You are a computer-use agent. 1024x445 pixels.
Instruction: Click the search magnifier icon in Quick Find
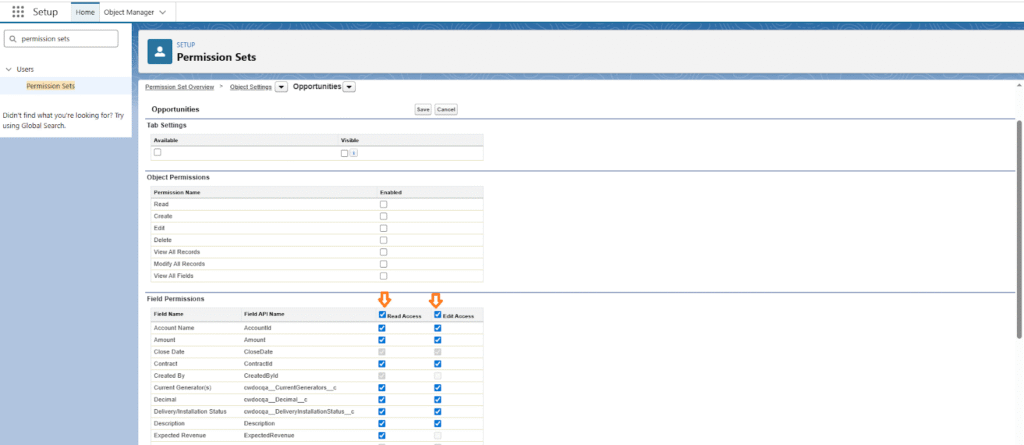12,39
